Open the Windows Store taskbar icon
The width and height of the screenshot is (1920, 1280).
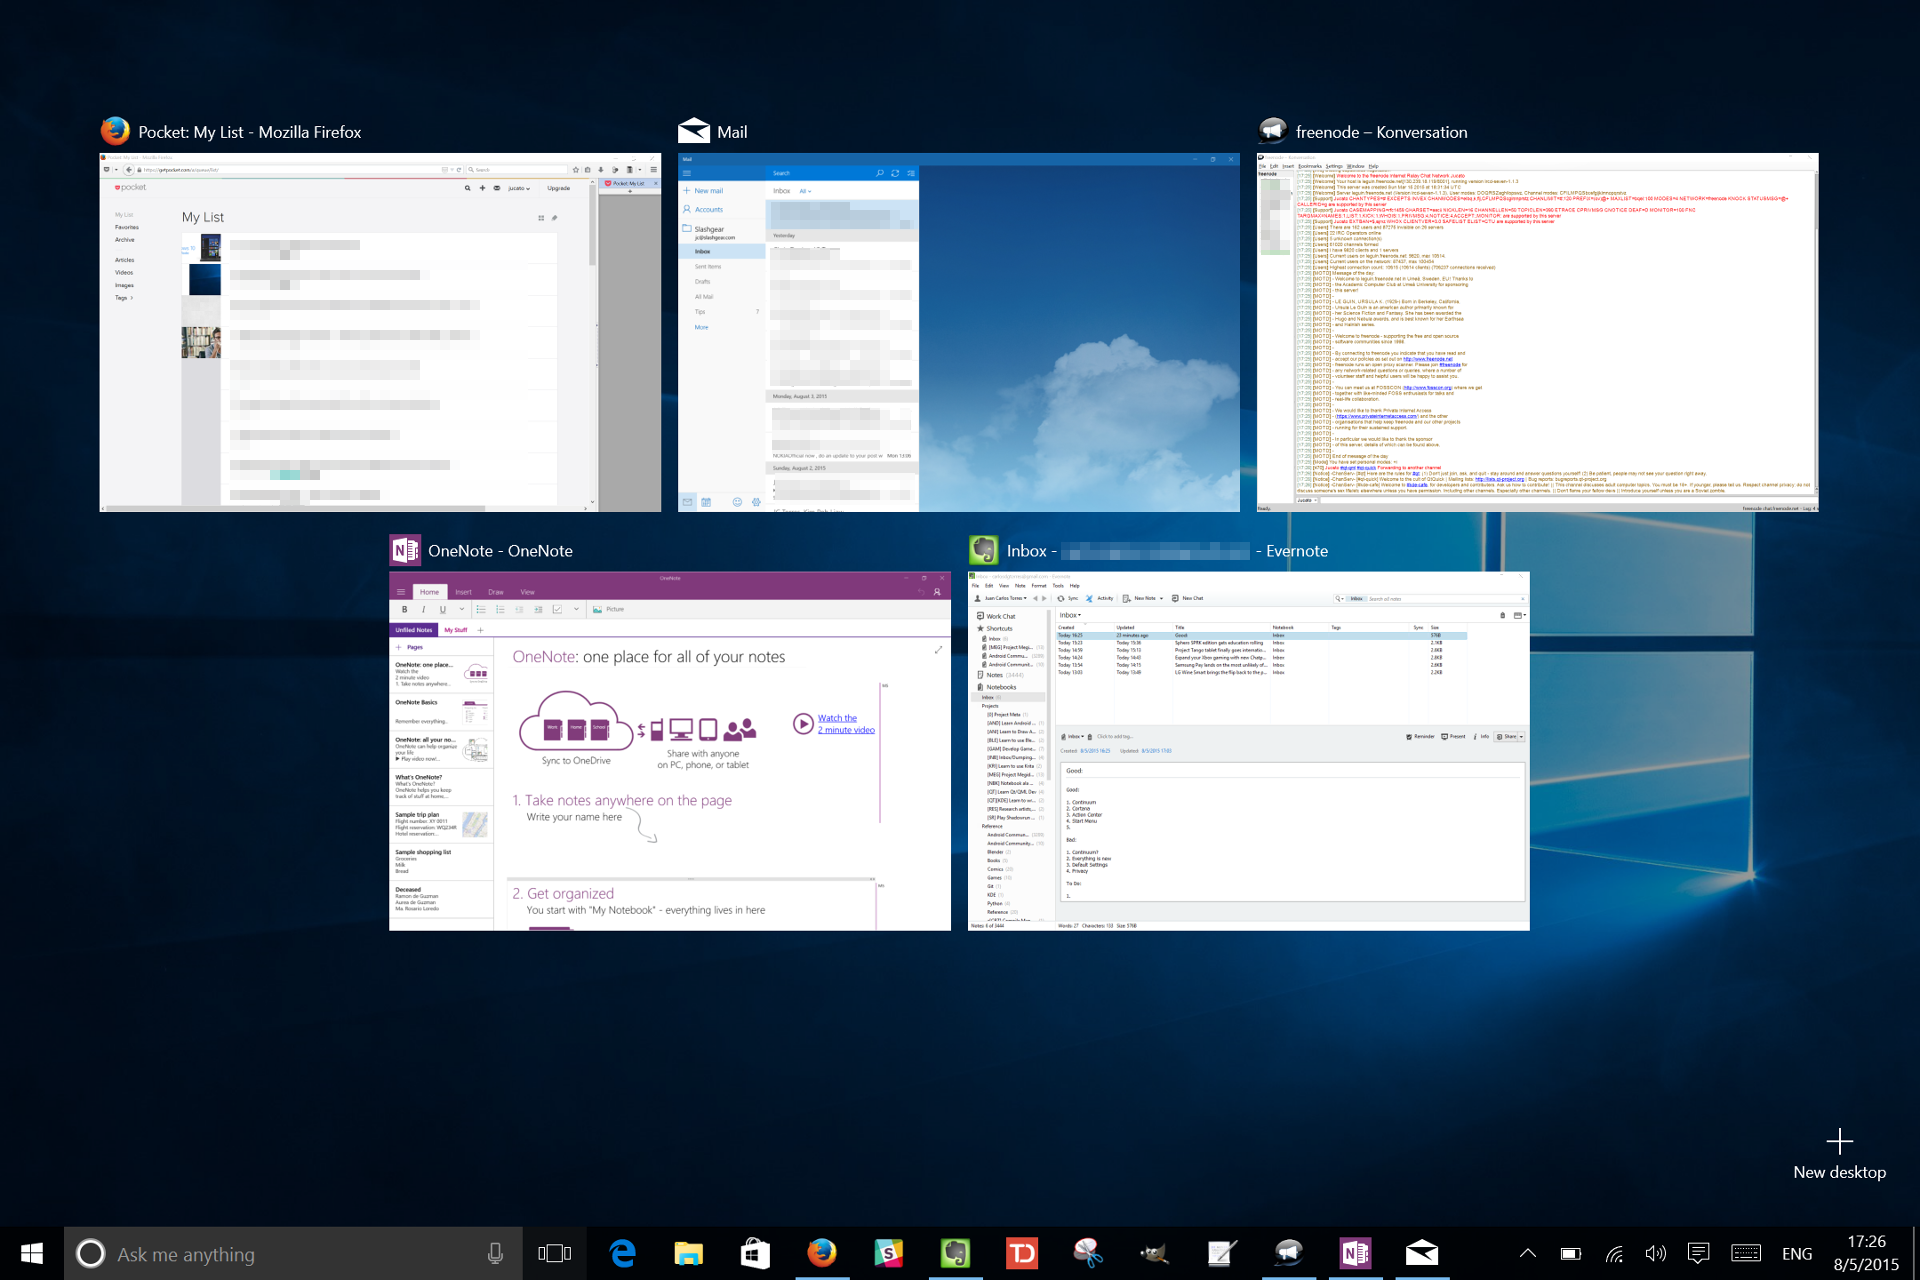[755, 1253]
